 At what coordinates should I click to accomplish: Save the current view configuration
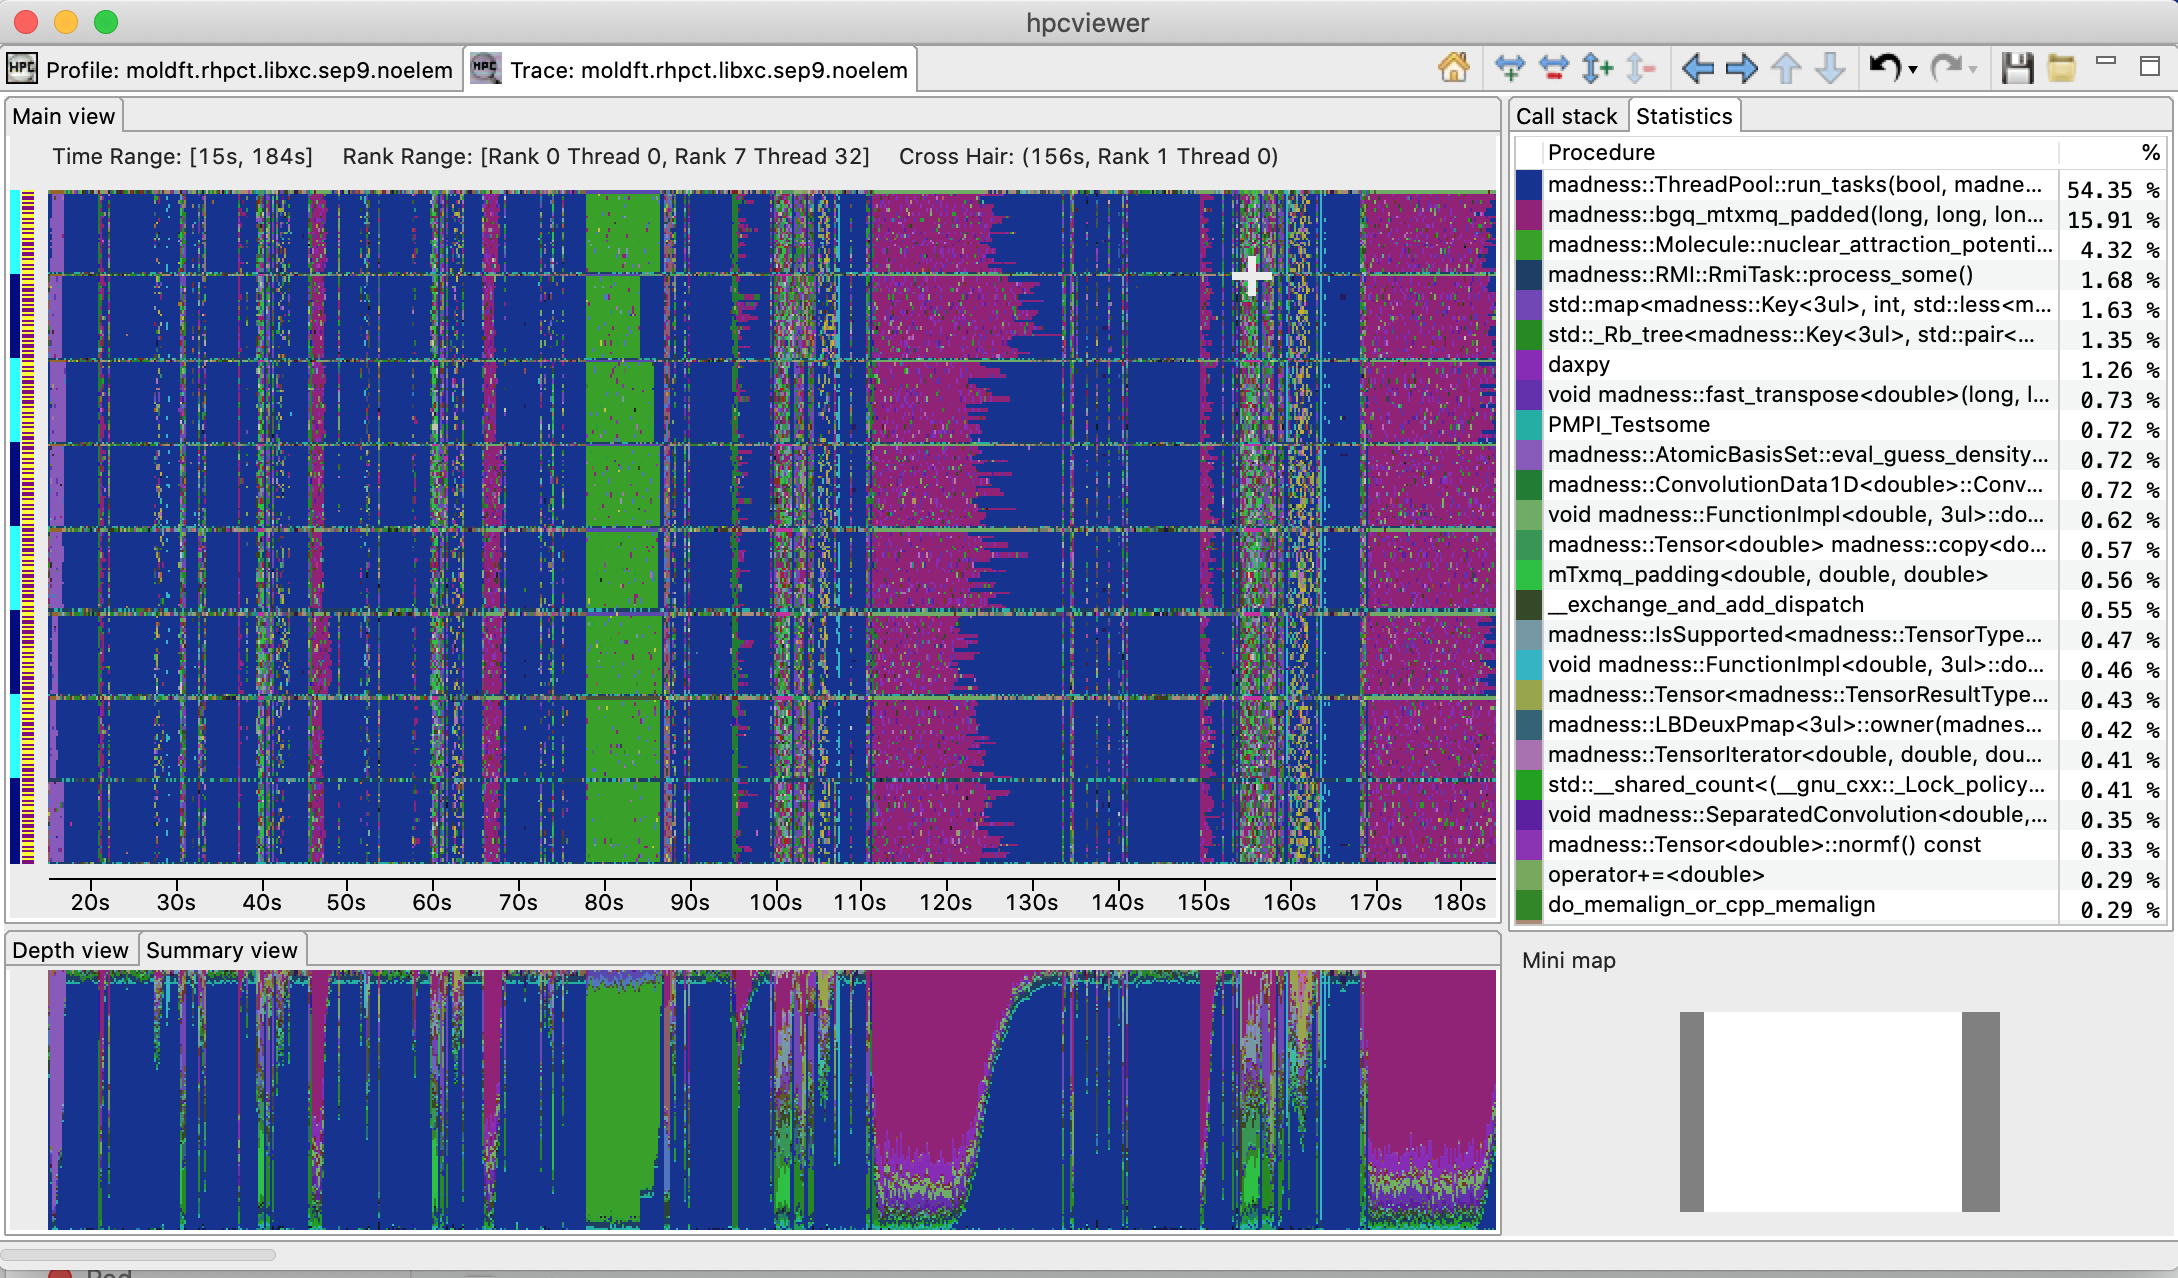[x=2017, y=69]
